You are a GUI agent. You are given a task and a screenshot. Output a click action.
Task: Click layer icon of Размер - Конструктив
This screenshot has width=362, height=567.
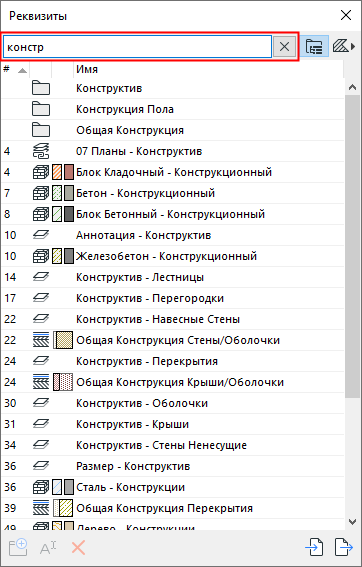pyautogui.click(x=41, y=466)
